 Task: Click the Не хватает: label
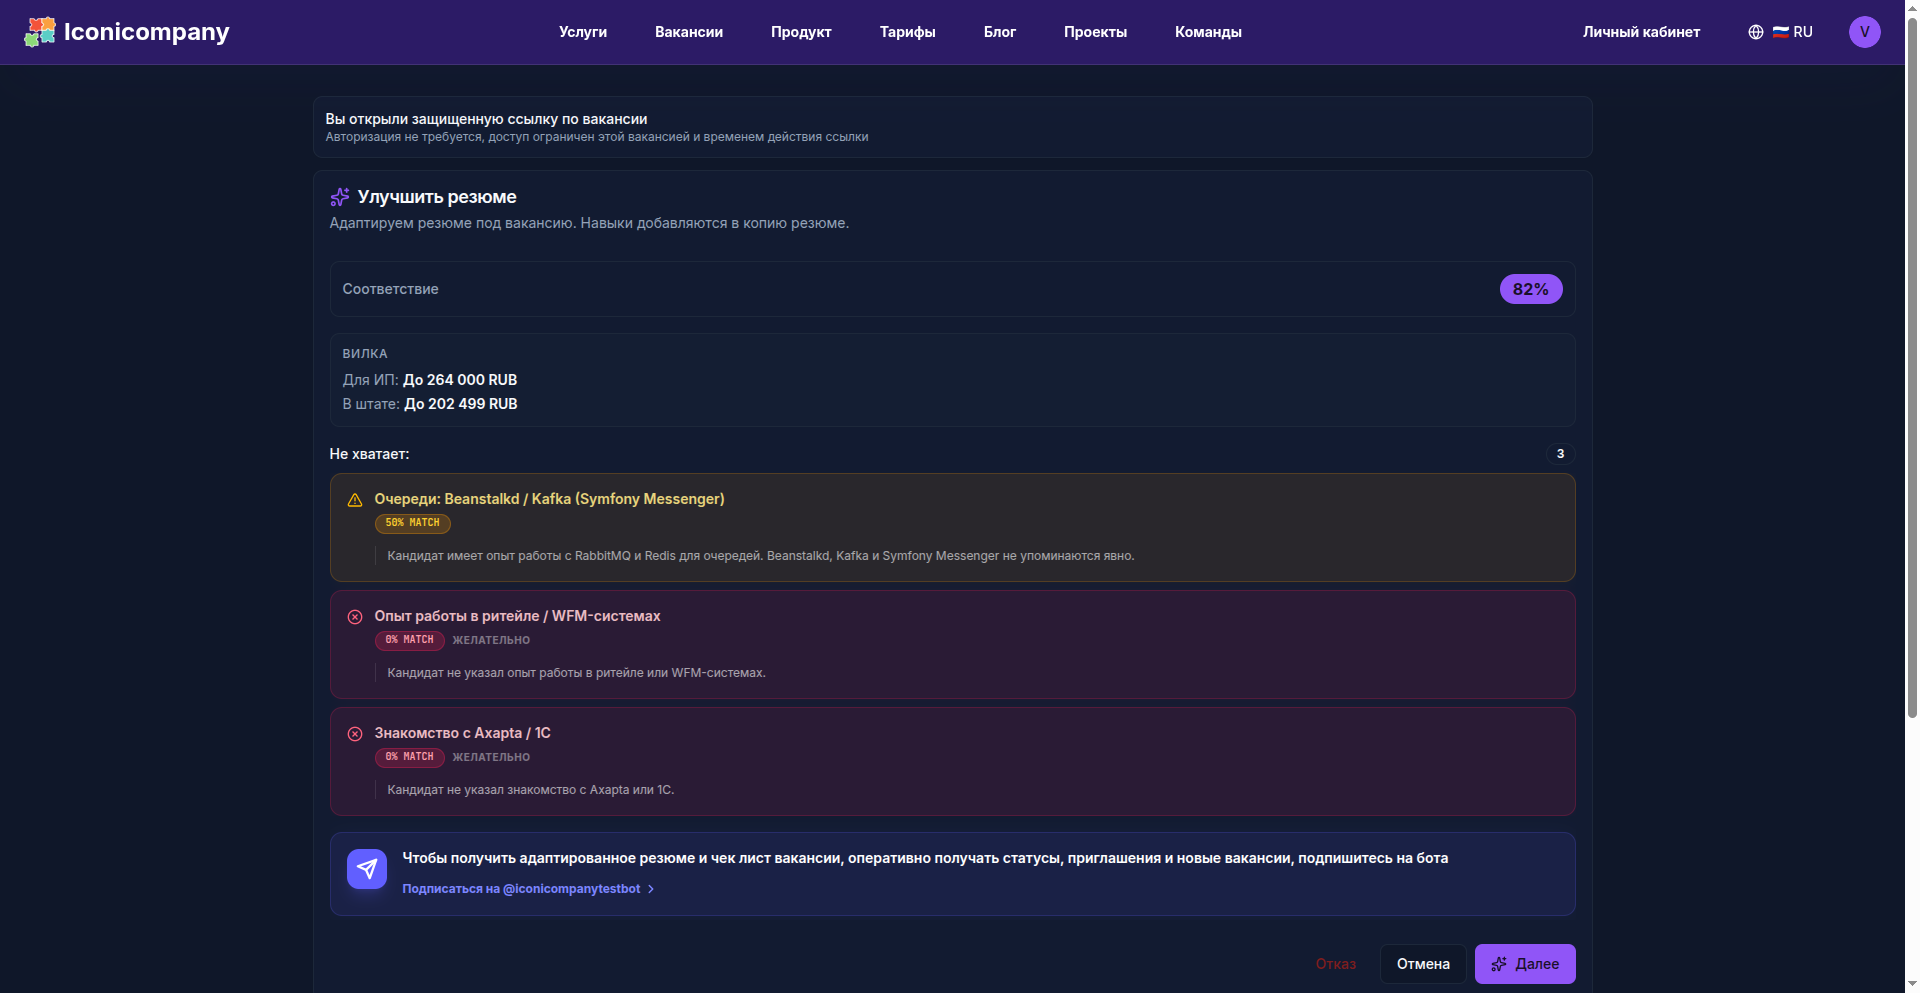(x=369, y=454)
